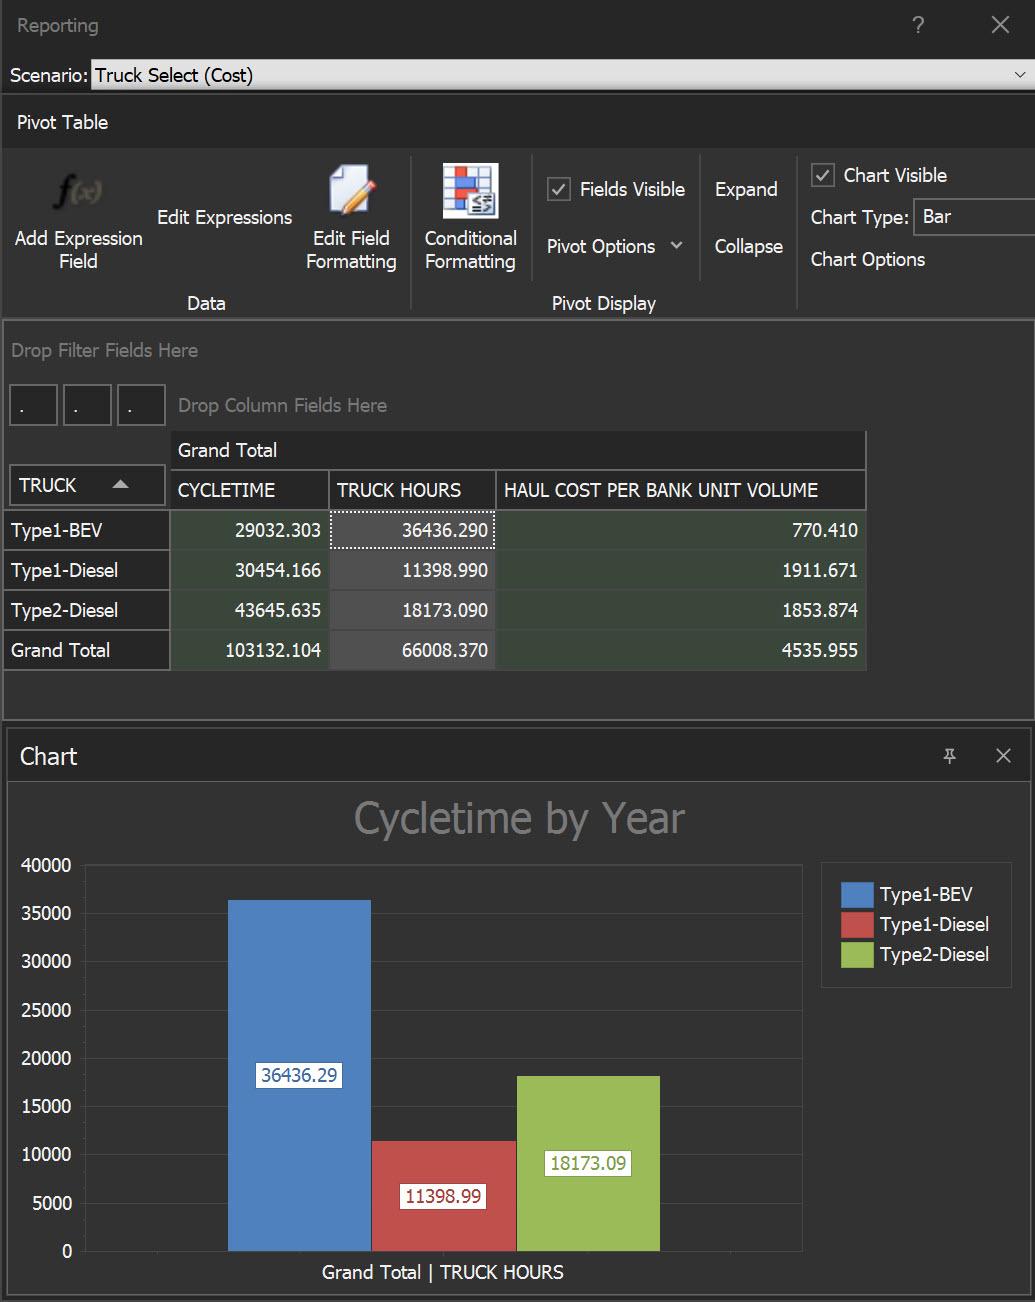Open the Scenario dropdown
This screenshot has width=1035, height=1302.
point(562,75)
